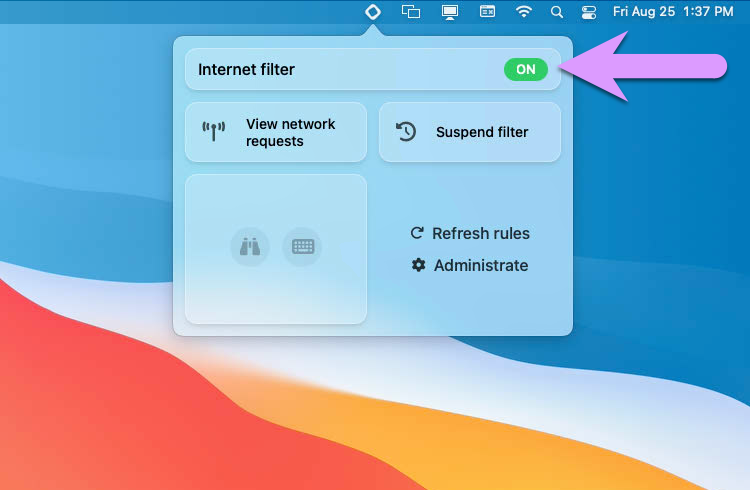Click the Internet filter label
Image resolution: width=750 pixels, height=490 pixels.
(x=246, y=69)
